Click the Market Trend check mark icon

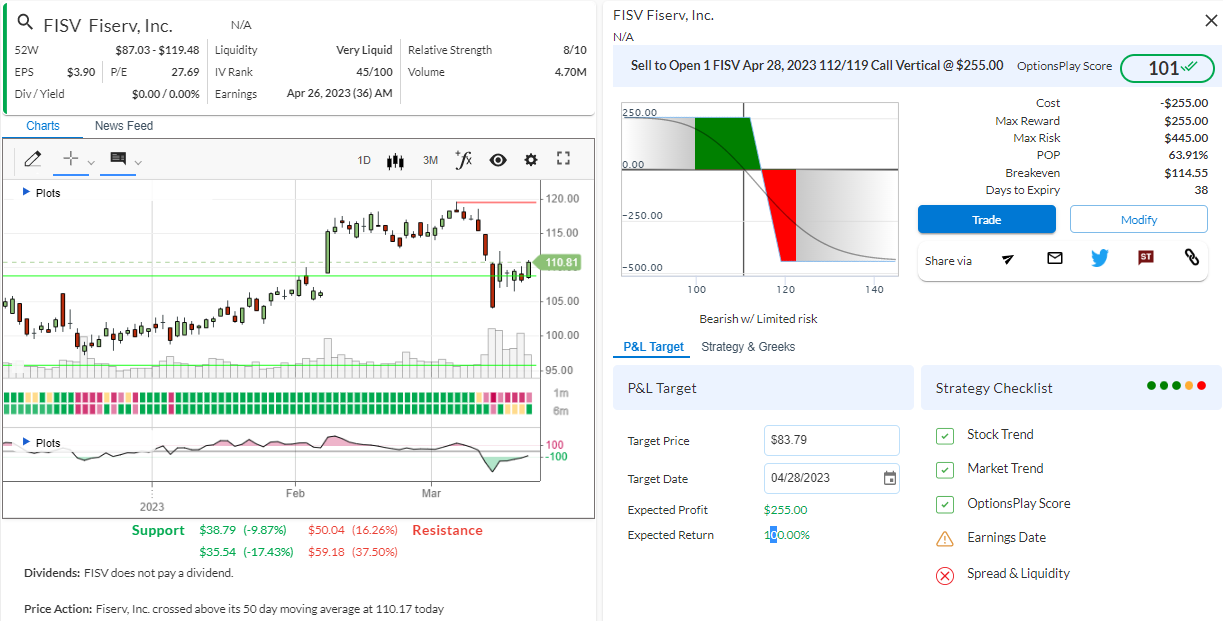(944, 469)
